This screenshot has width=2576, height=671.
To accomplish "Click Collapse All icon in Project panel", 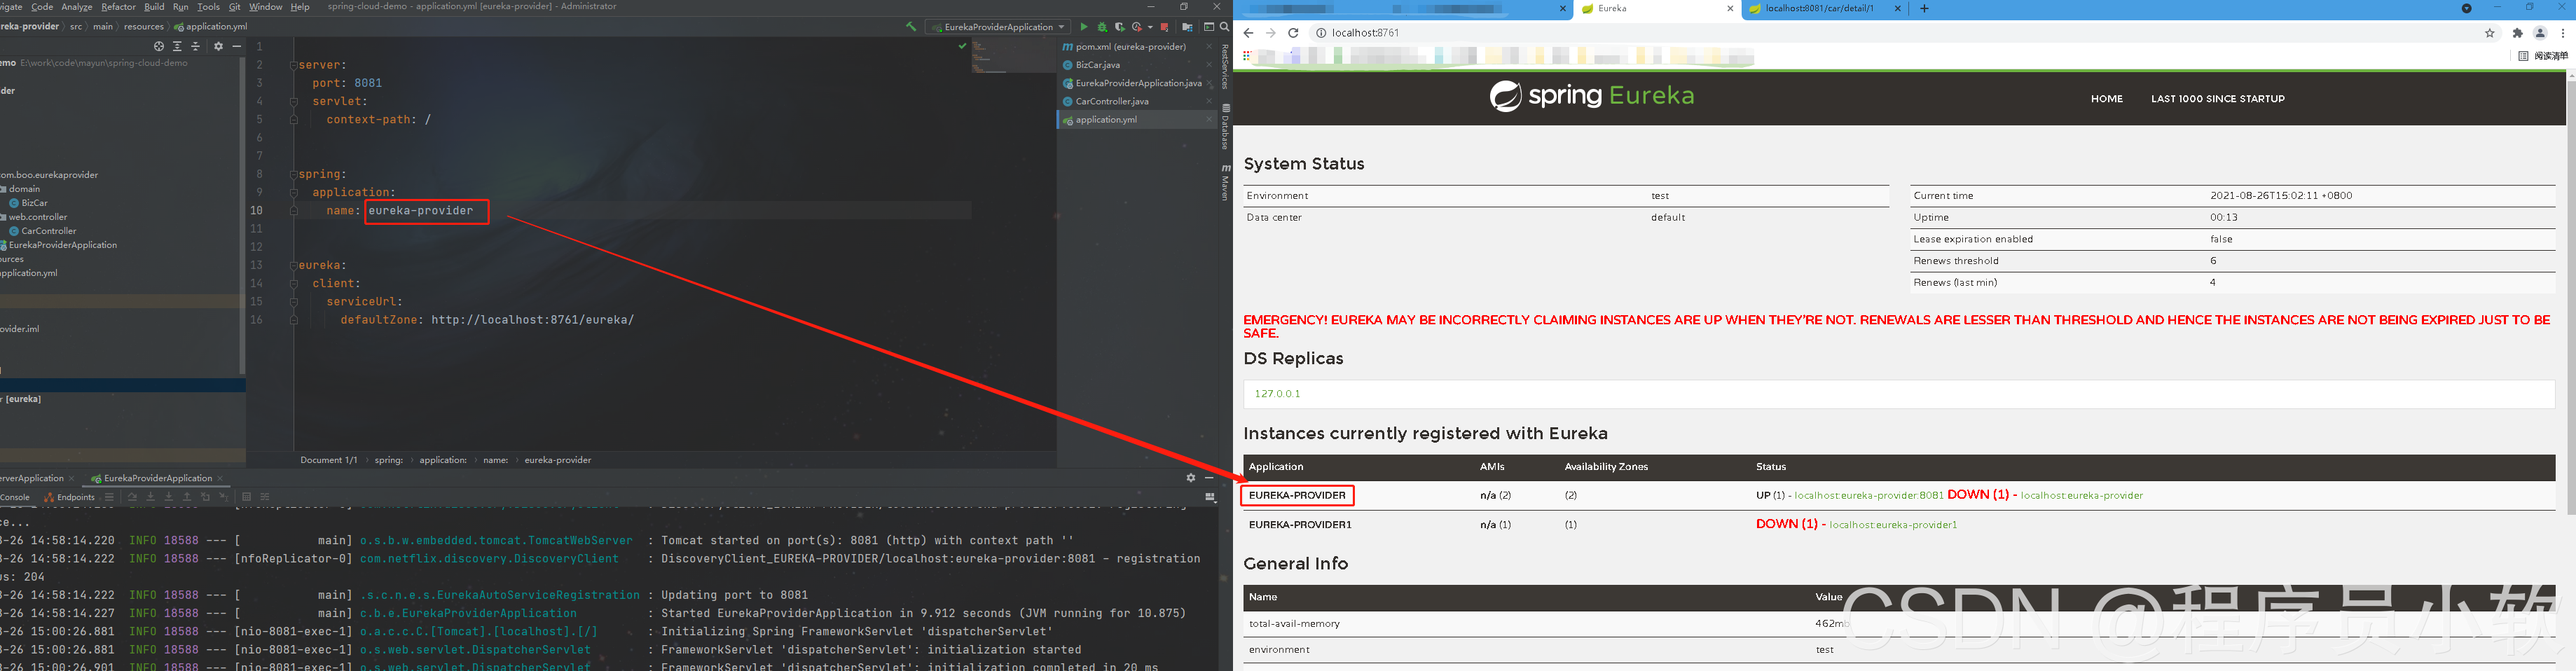I will coord(196,46).
